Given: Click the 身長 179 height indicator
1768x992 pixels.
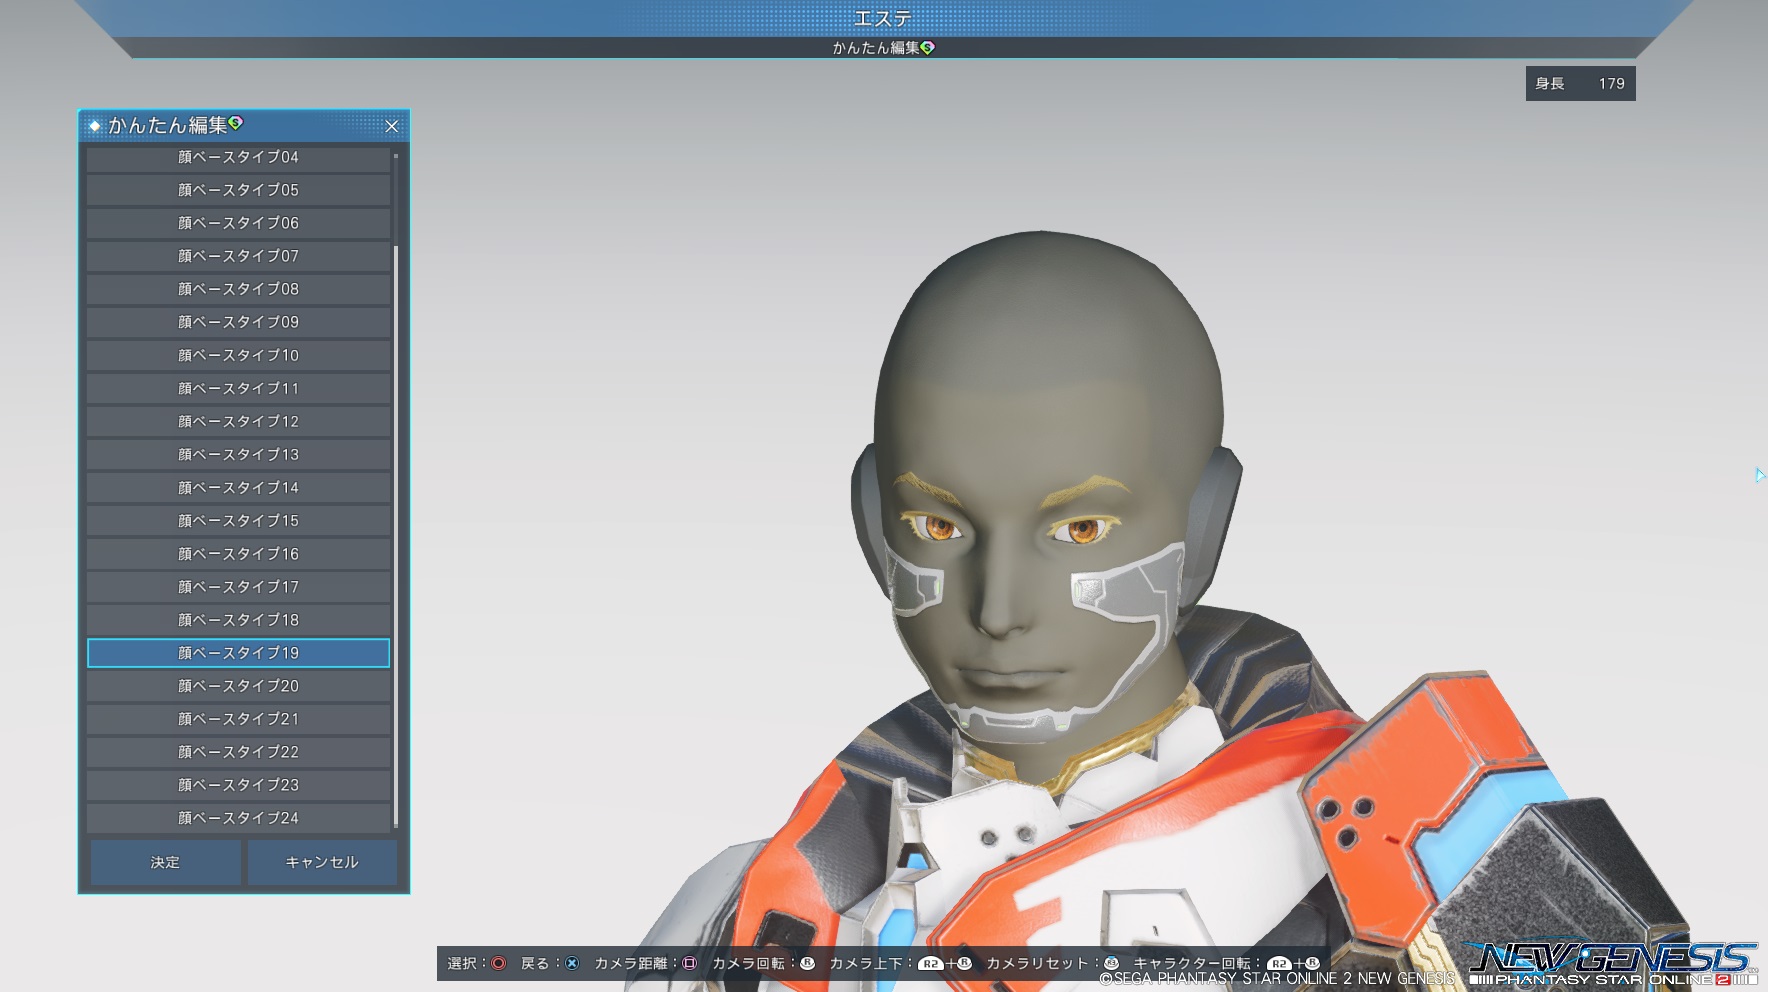Looking at the screenshot, I should [x=1580, y=84].
